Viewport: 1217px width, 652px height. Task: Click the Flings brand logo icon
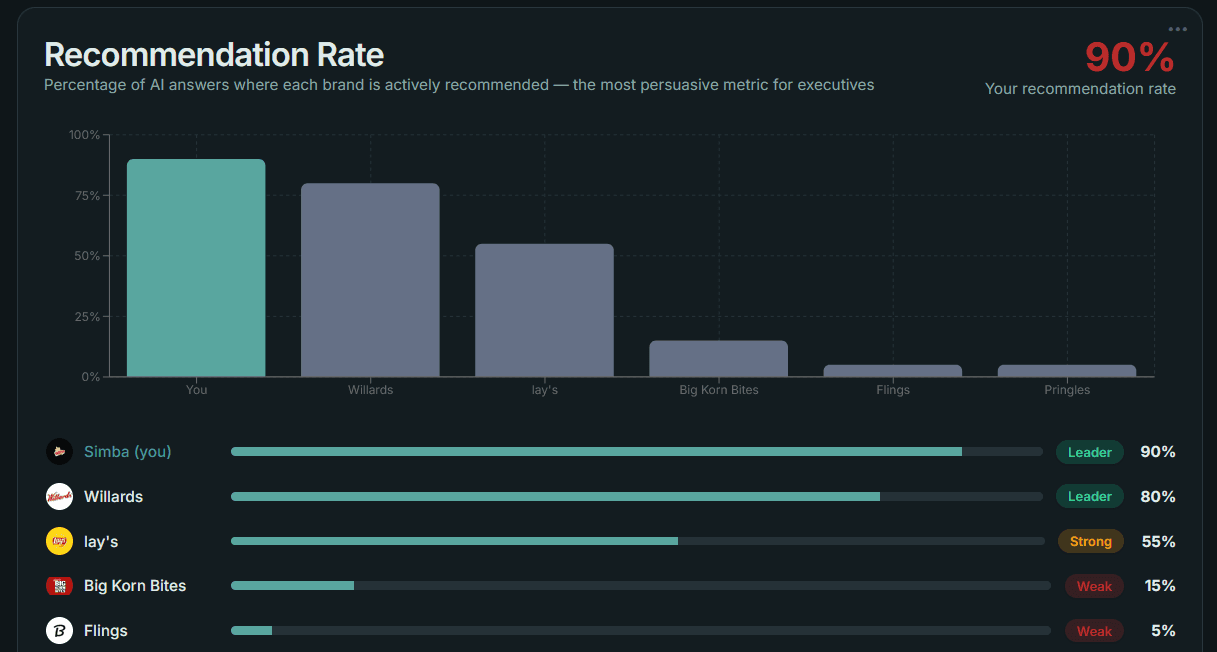(x=59, y=631)
